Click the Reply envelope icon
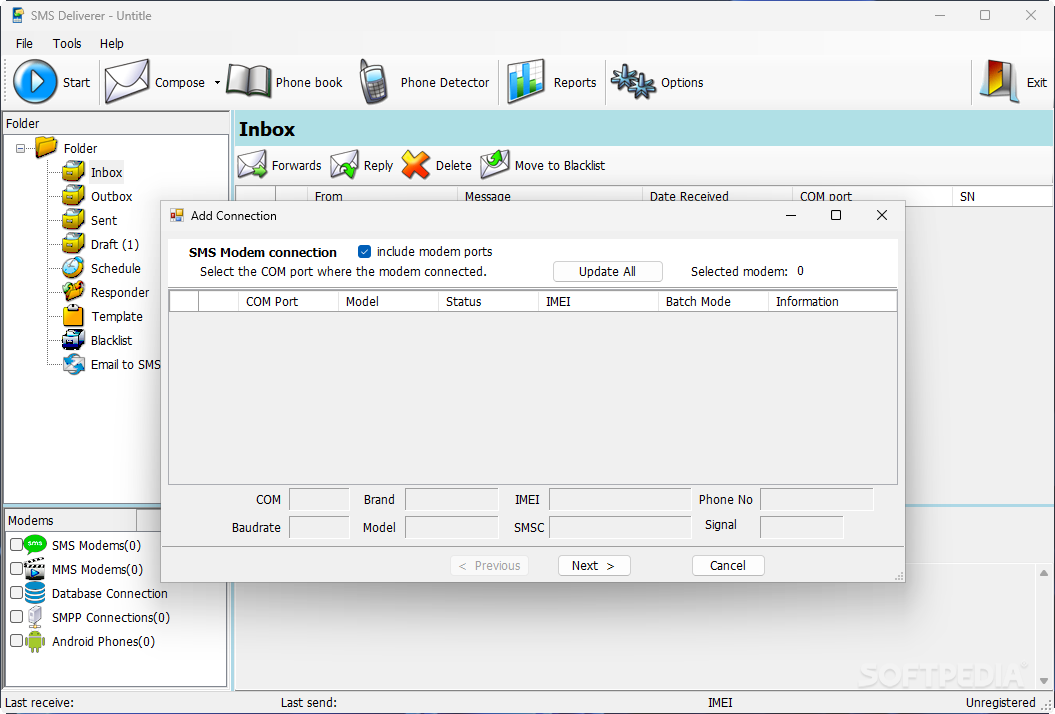Viewport: 1055px width, 714px height. [x=344, y=165]
